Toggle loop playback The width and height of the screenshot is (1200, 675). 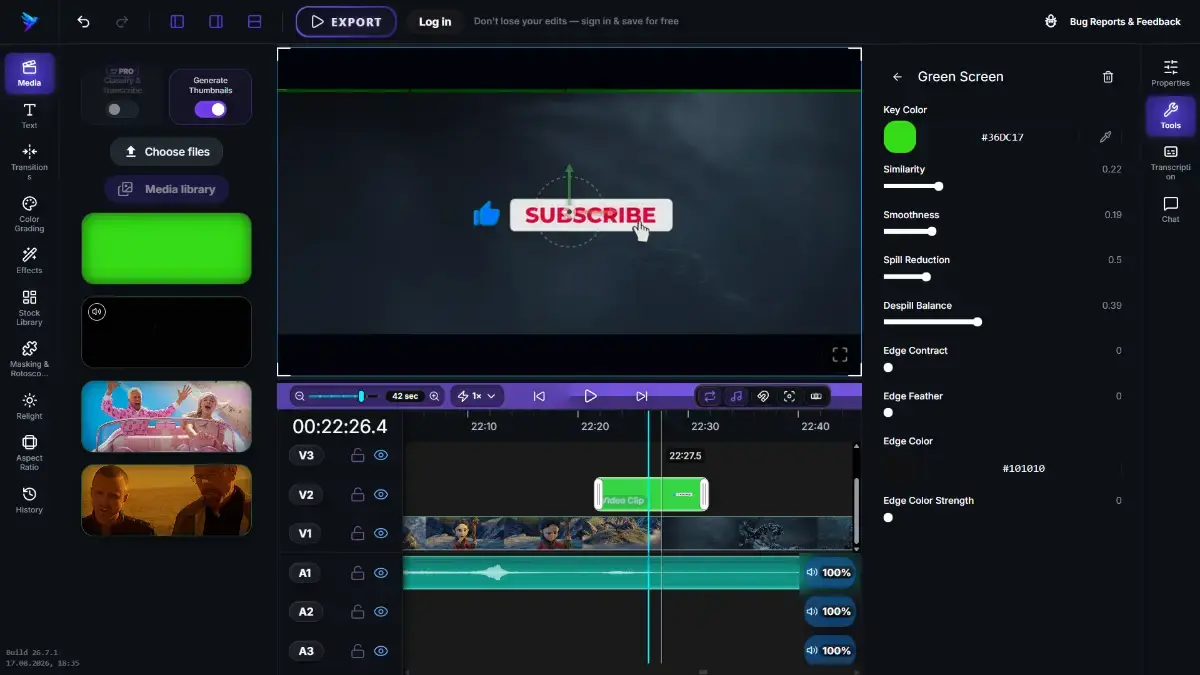click(x=710, y=396)
